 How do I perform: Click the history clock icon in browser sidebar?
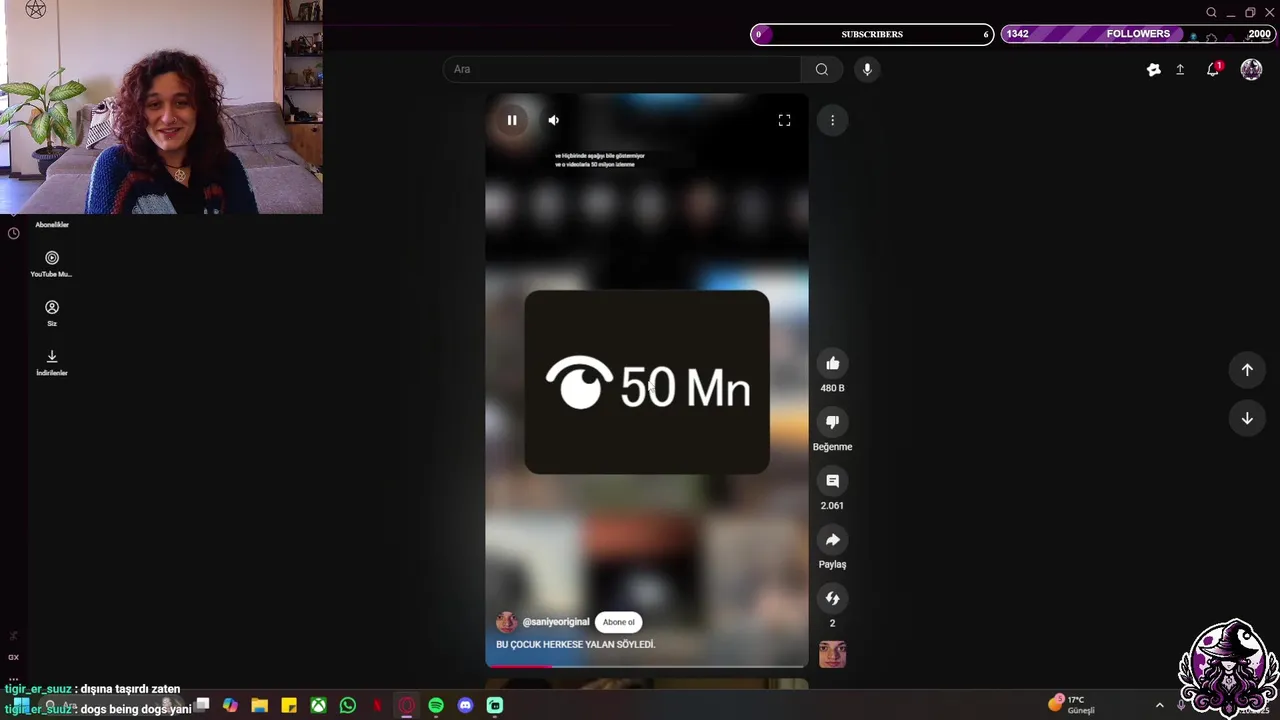click(x=13, y=233)
